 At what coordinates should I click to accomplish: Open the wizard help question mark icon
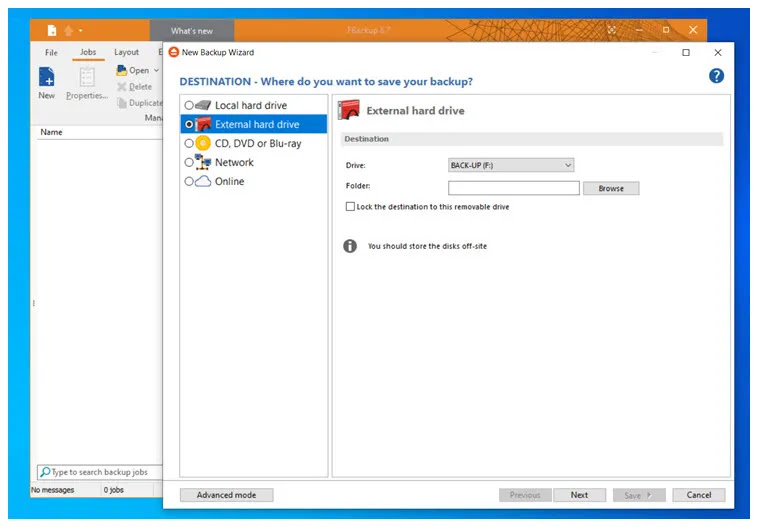(716, 75)
